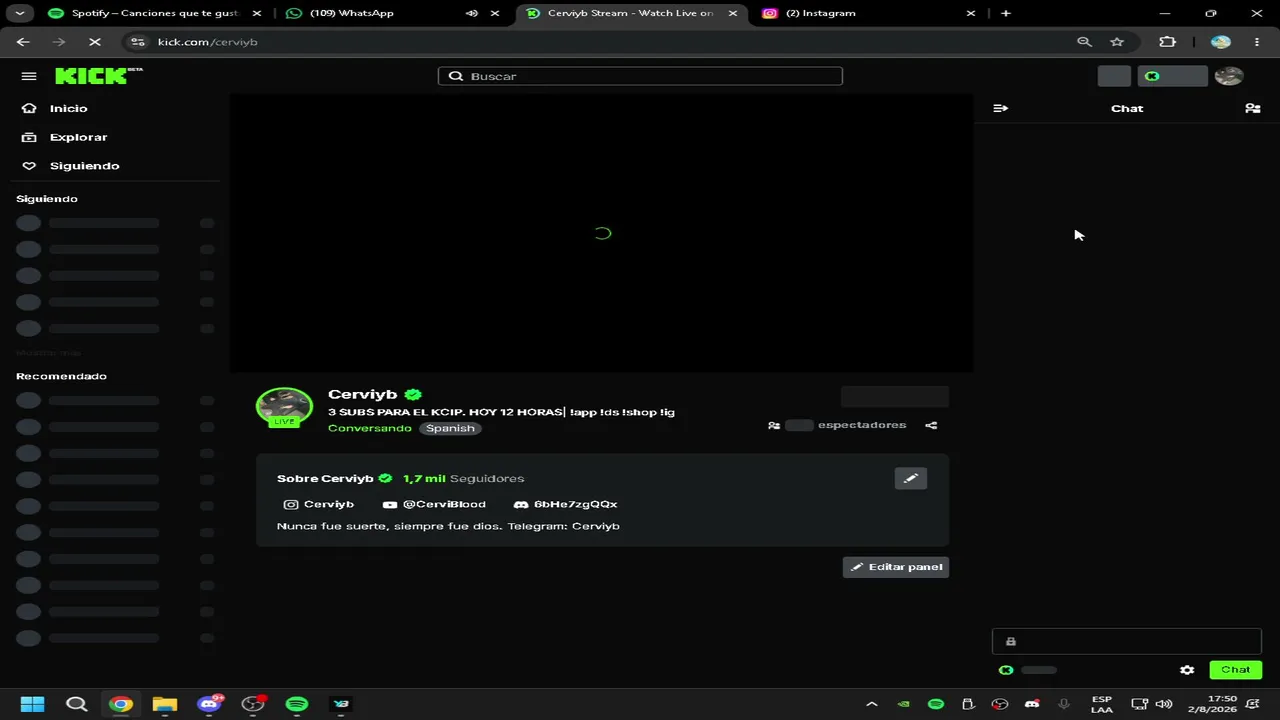This screenshot has height=720, width=1280.
Task: Open Explorar in the sidebar
Action: pos(78,137)
